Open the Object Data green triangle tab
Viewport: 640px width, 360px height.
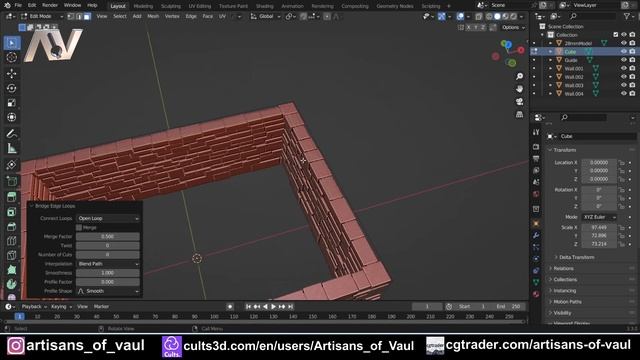(x=536, y=282)
